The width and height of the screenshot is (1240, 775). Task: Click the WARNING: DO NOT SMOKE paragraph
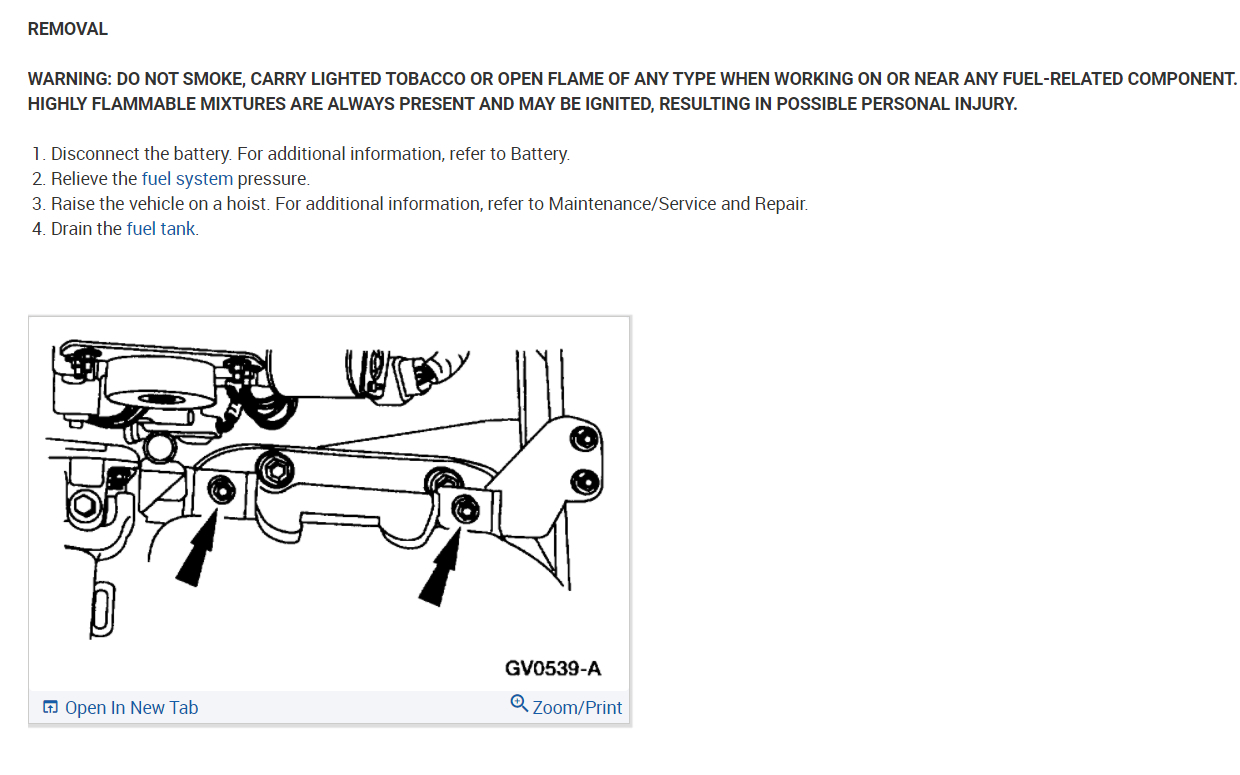pyautogui.click(x=632, y=91)
